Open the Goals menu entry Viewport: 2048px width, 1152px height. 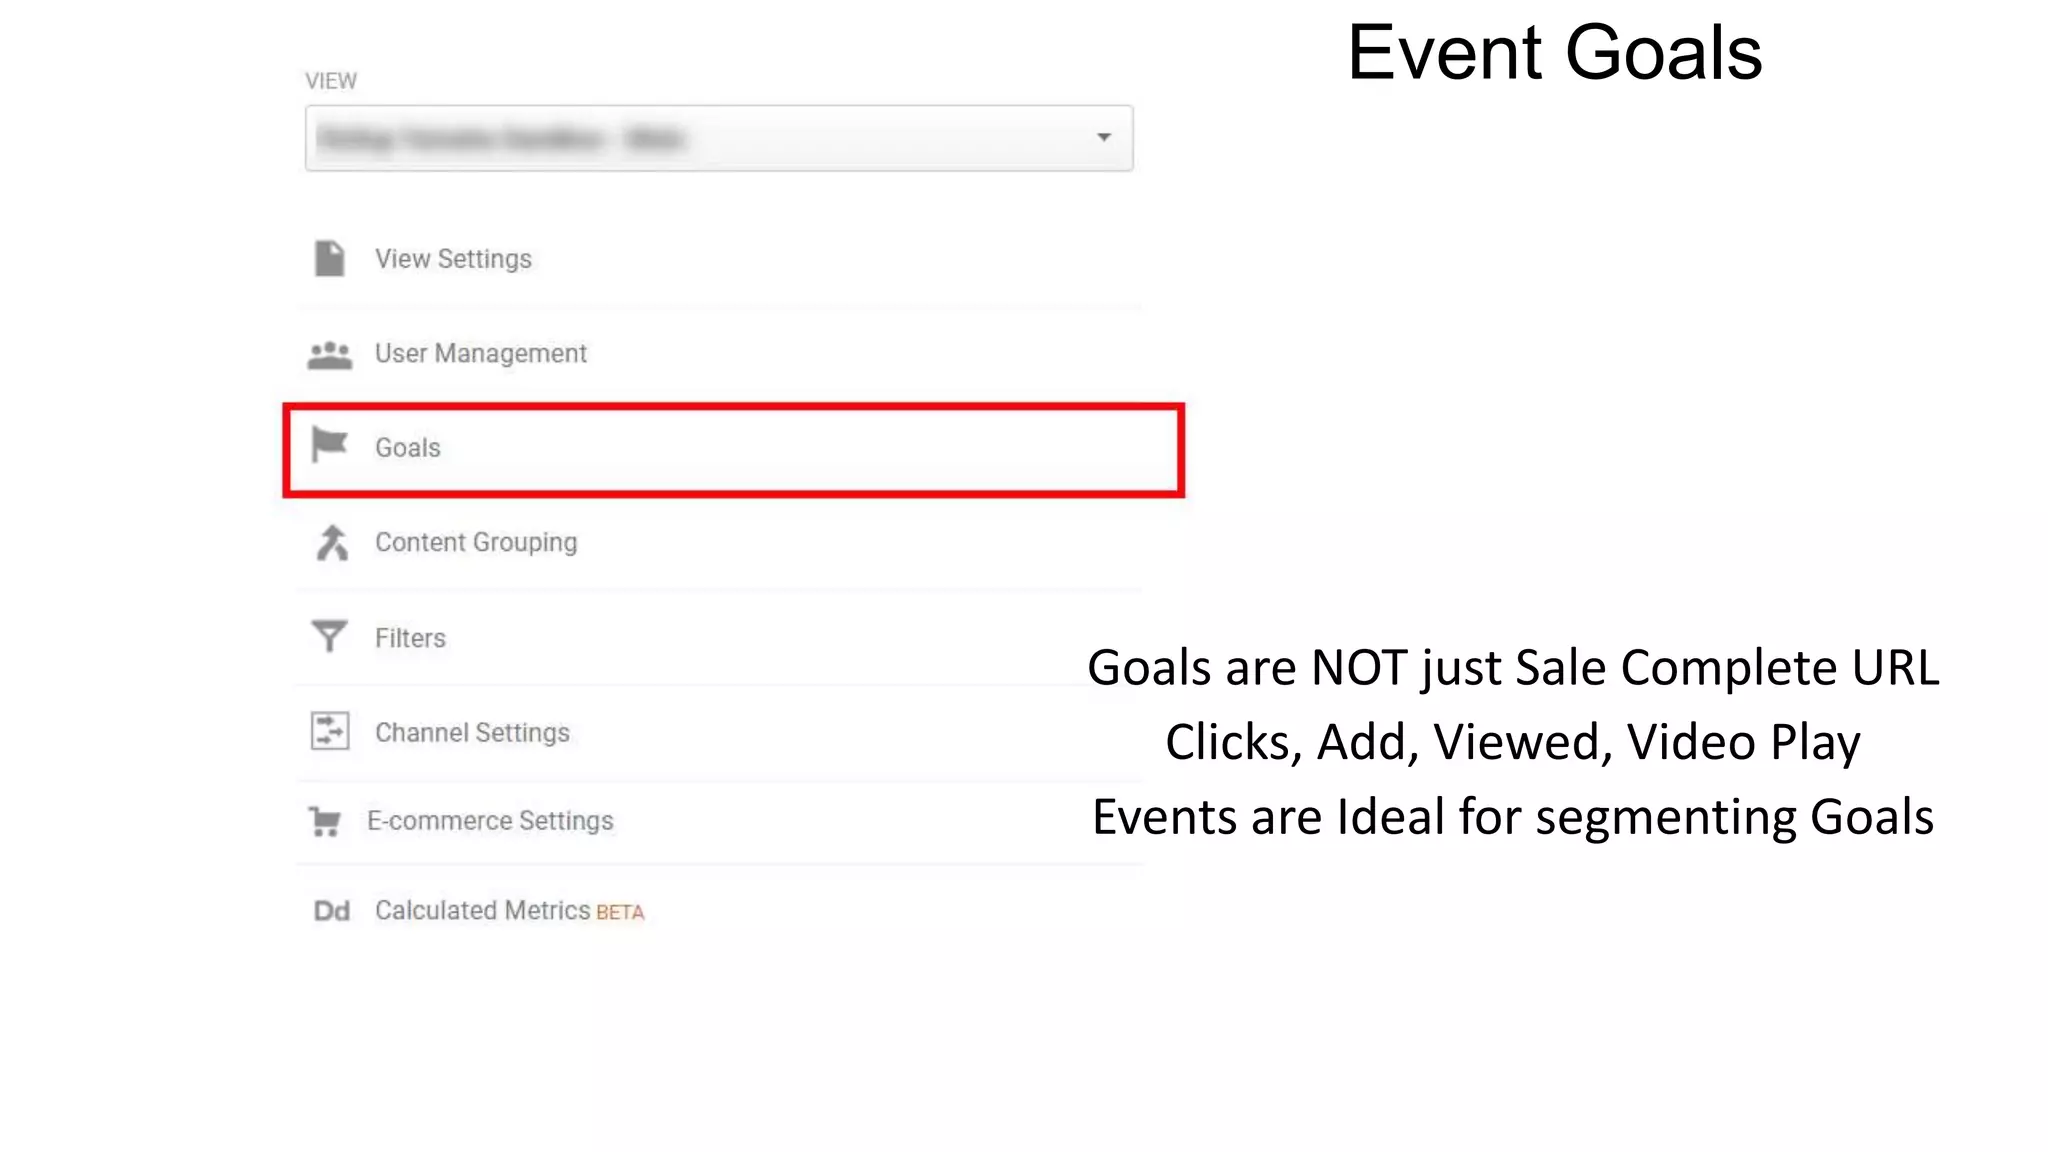click(733, 449)
